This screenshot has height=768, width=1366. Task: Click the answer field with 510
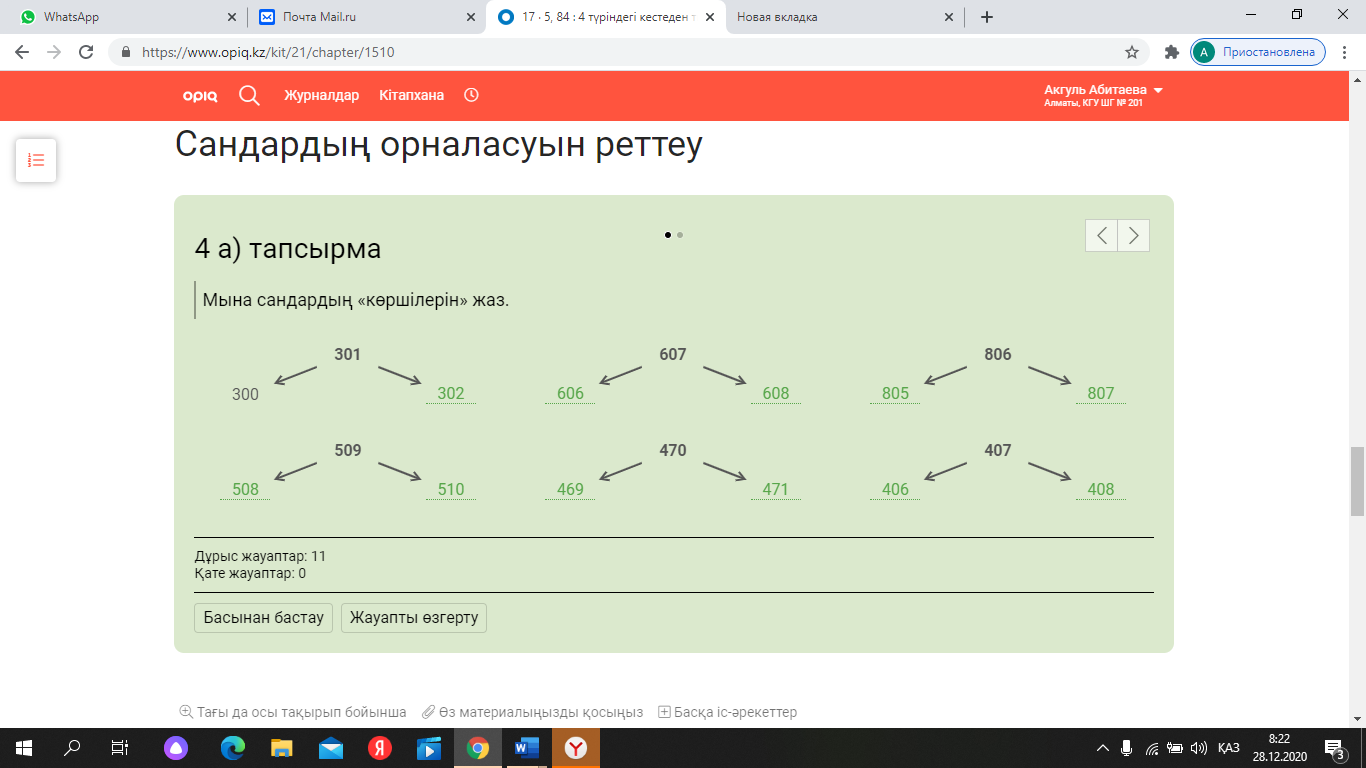(451, 489)
